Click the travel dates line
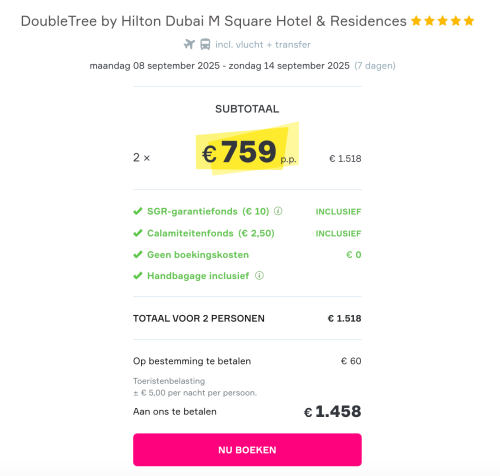This screenshot has height=476, width=500. click(220, 66)
